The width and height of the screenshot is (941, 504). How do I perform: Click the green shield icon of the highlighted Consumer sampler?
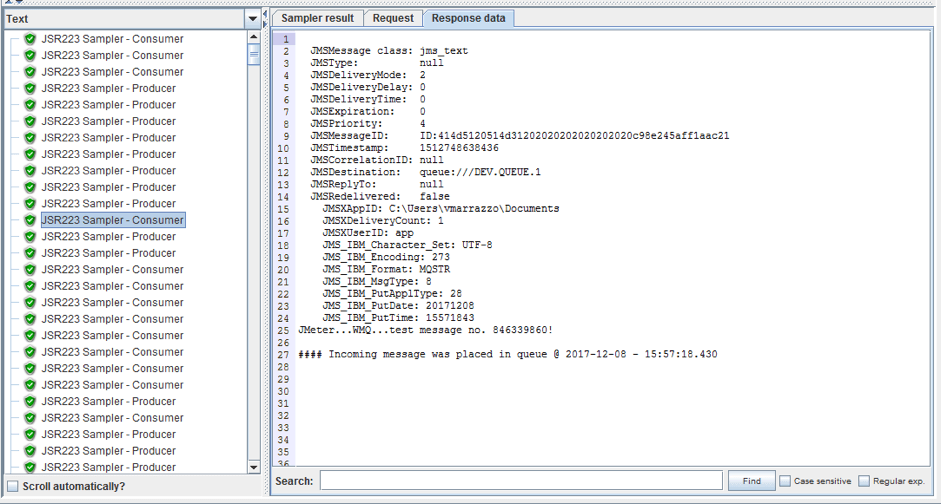31,220
